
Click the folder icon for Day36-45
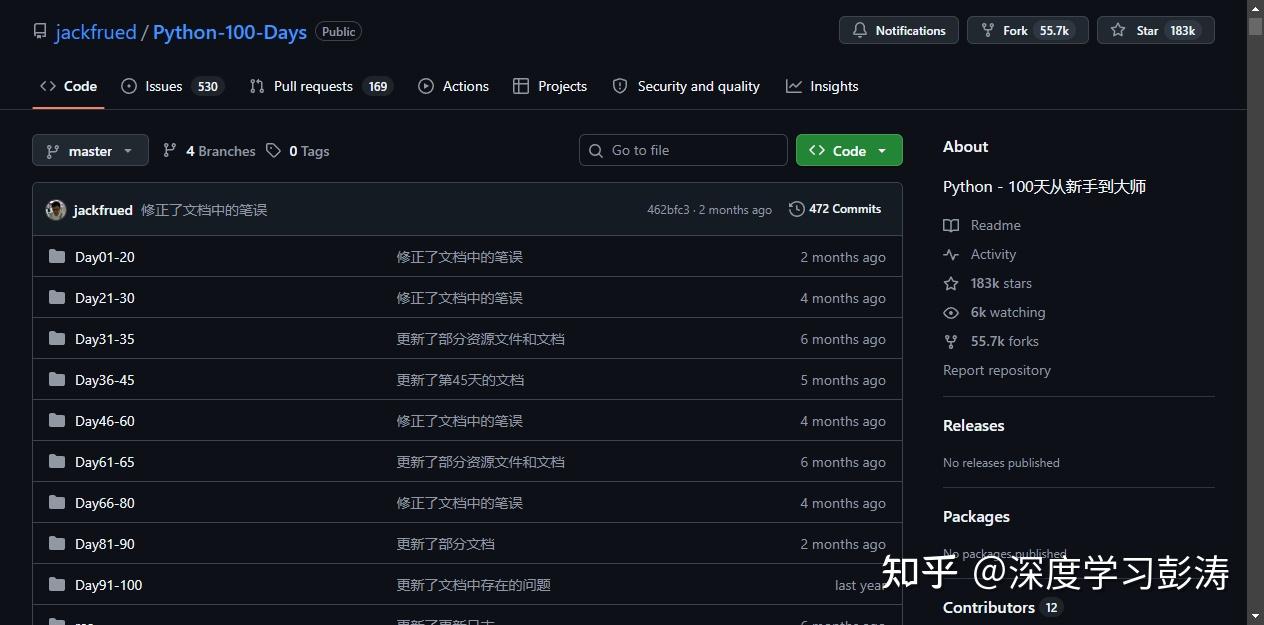point(57,380)
